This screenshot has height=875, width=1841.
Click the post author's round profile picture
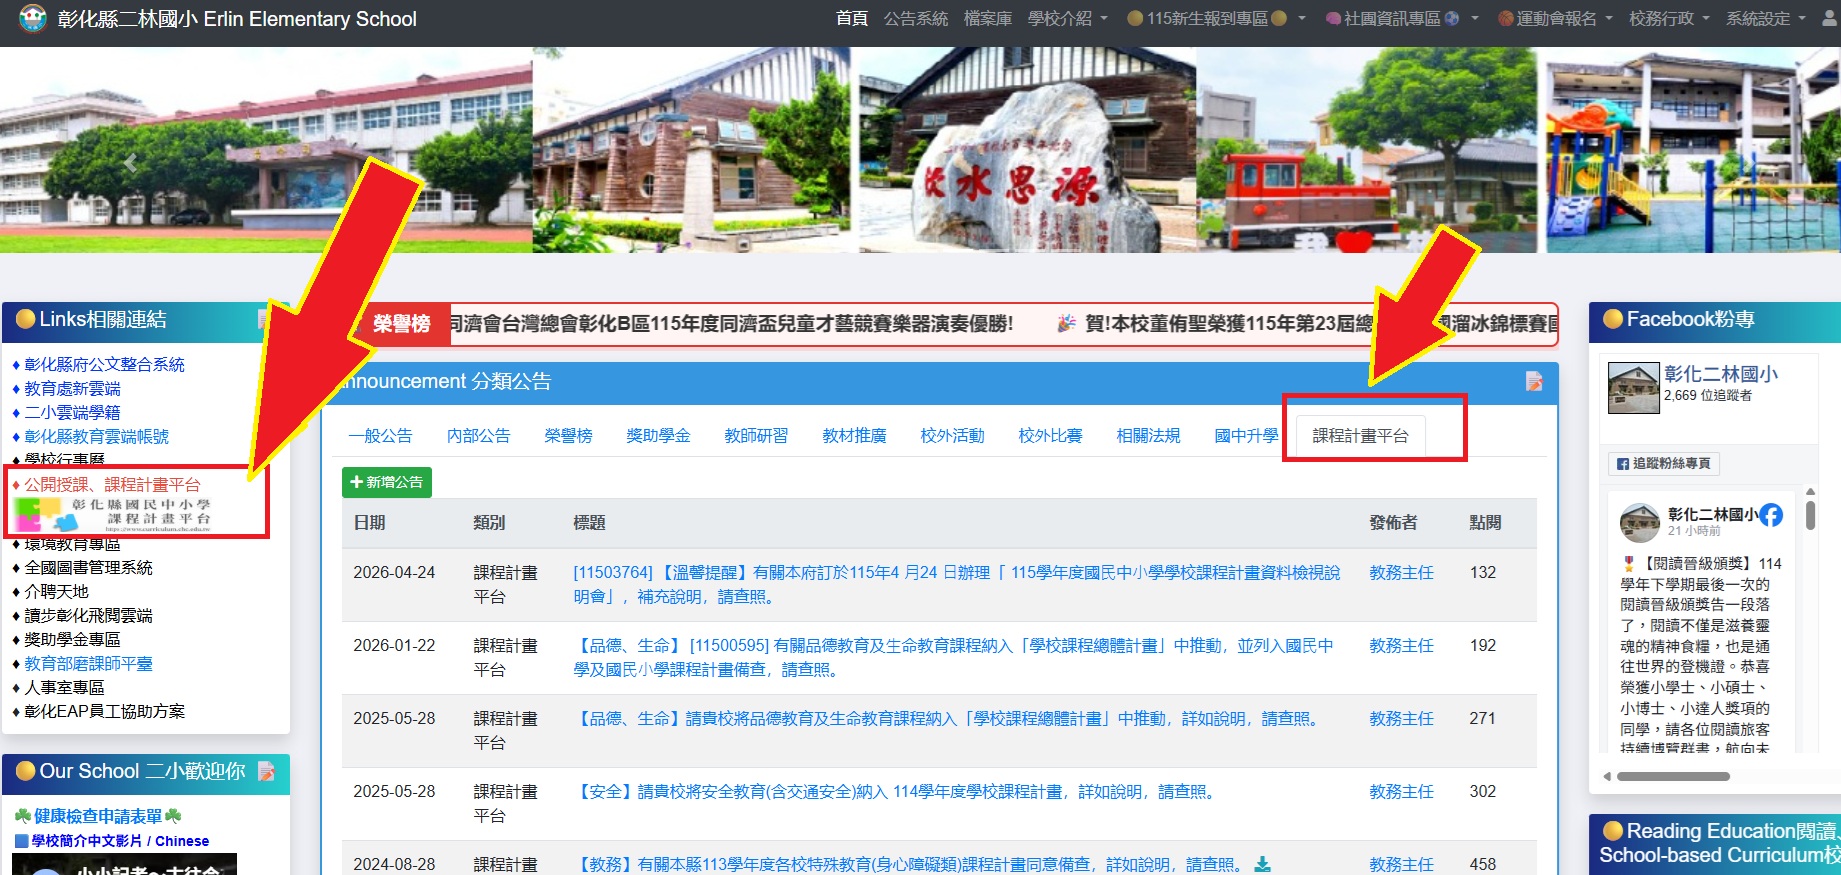point(1640,523)
